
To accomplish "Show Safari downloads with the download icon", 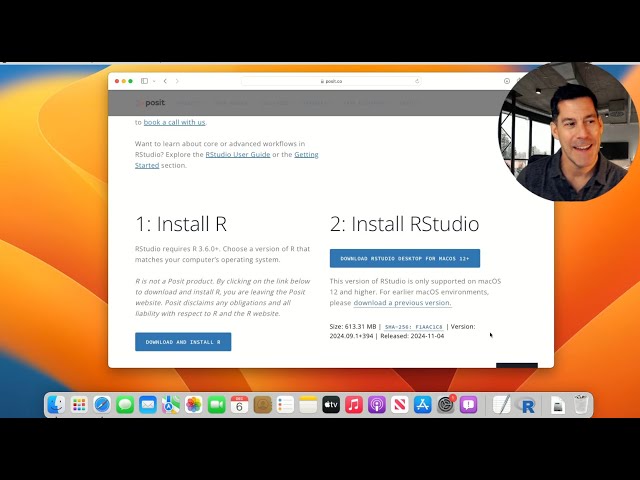I will coord(507,81).
